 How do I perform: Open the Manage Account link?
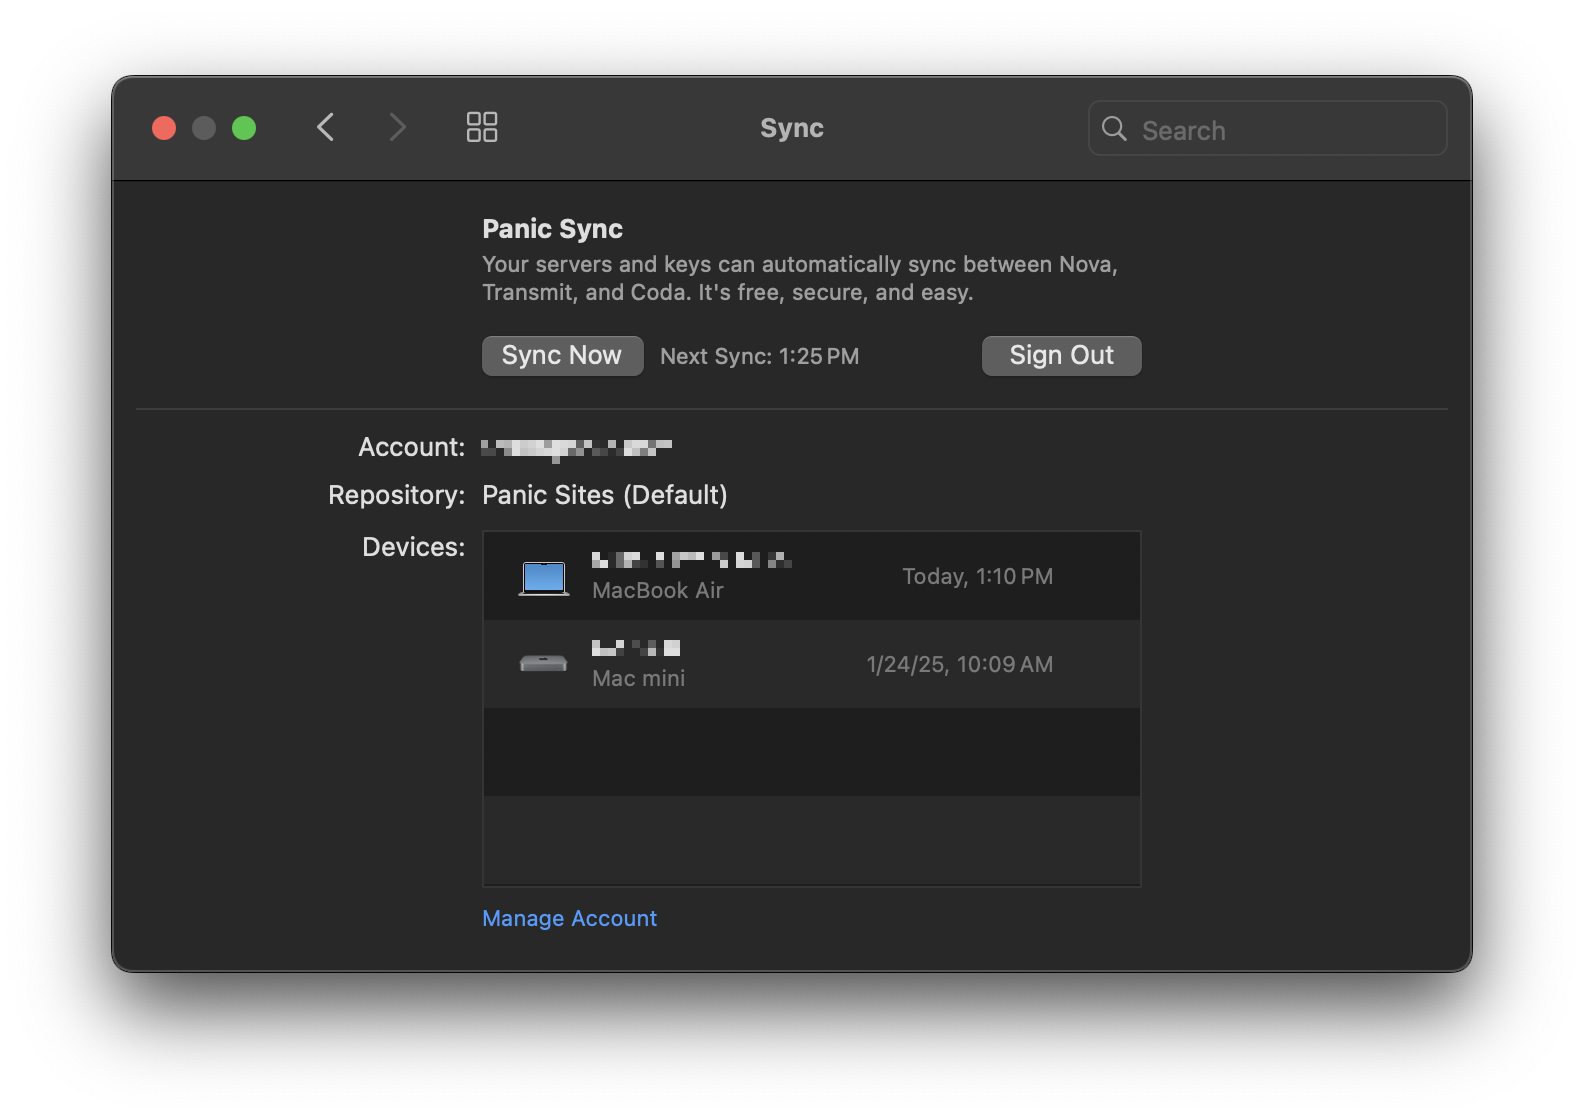(569, 918)
